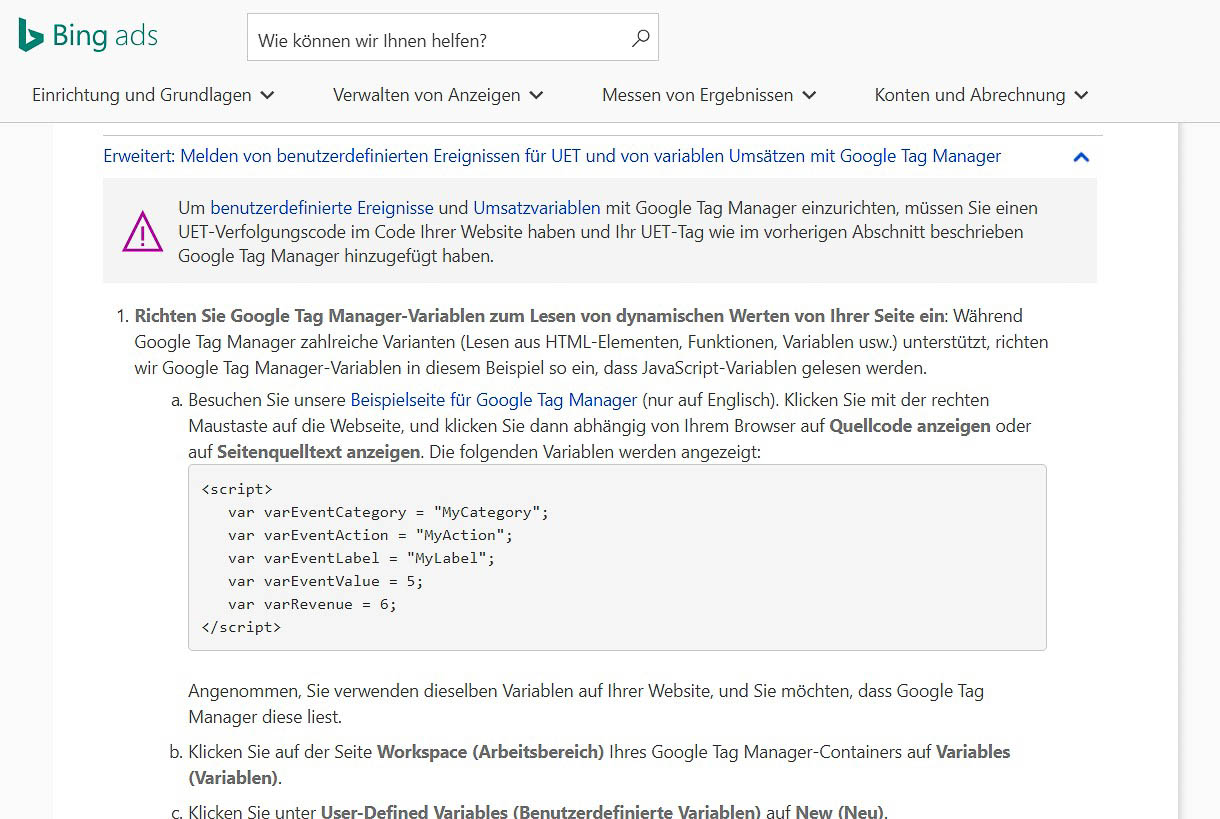Click the bold text 'Seitenquelltext anzeigen'
Screen dimensions: 1220x819
coord(318,452)
